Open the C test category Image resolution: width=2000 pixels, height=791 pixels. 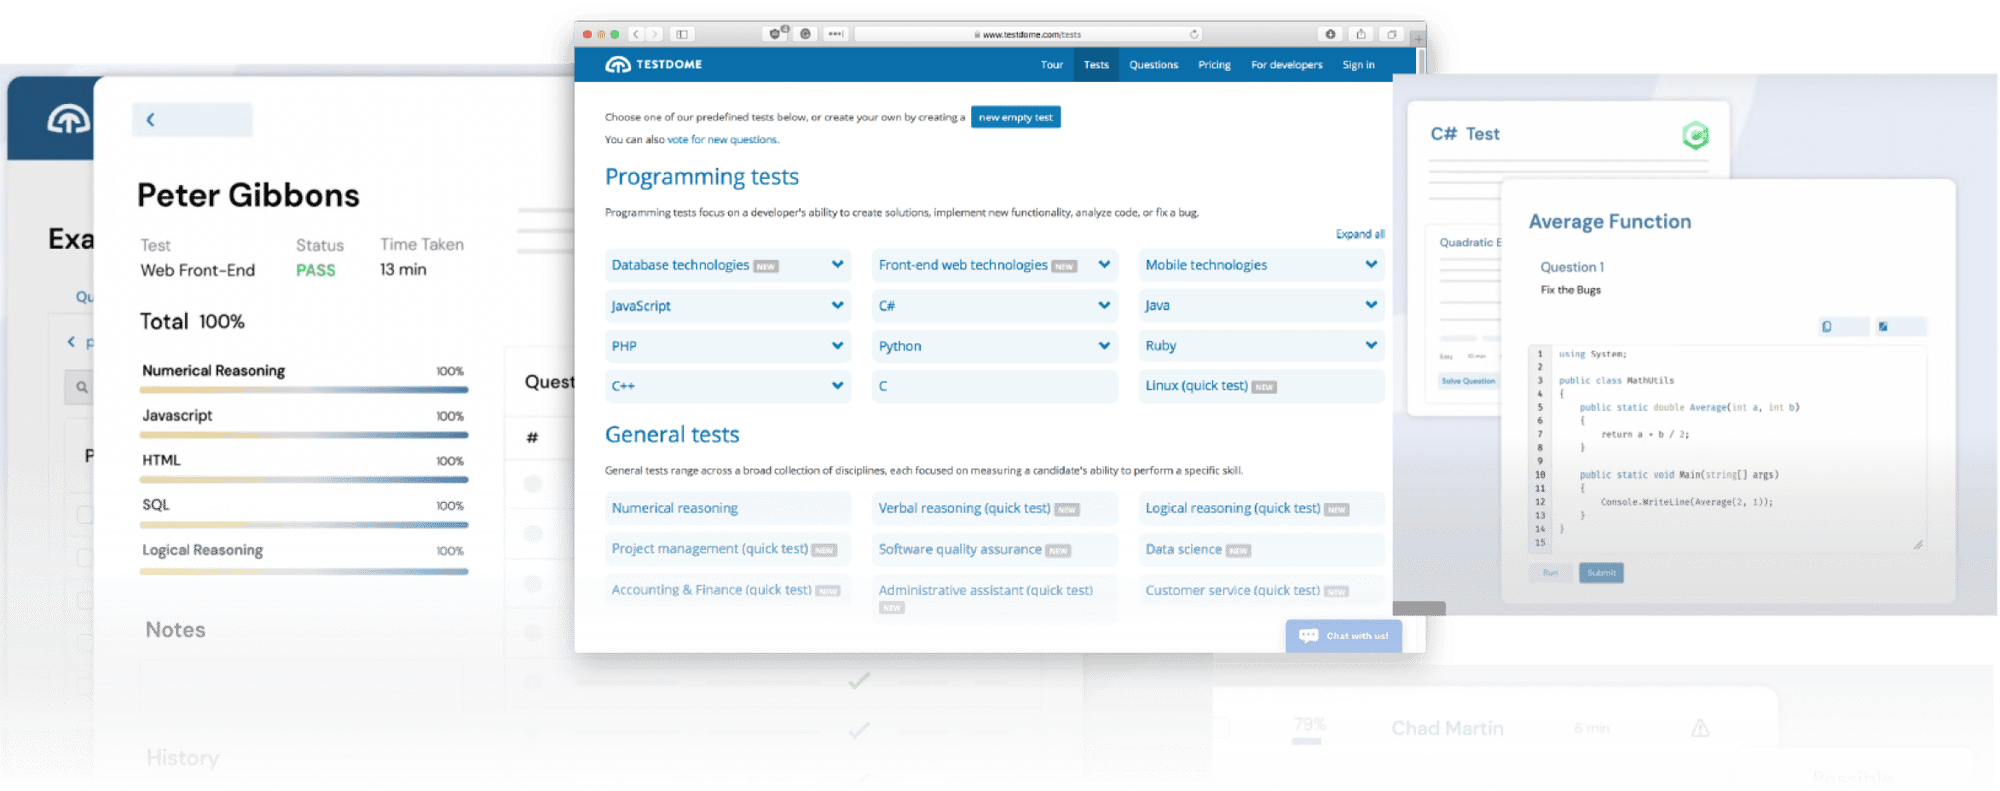pos(995,386)
